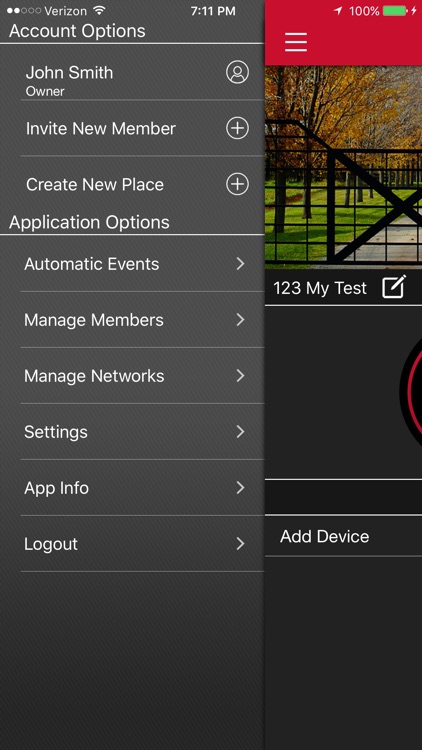Tap the Account Options header

pyautogui.click(x=77, y=31)
